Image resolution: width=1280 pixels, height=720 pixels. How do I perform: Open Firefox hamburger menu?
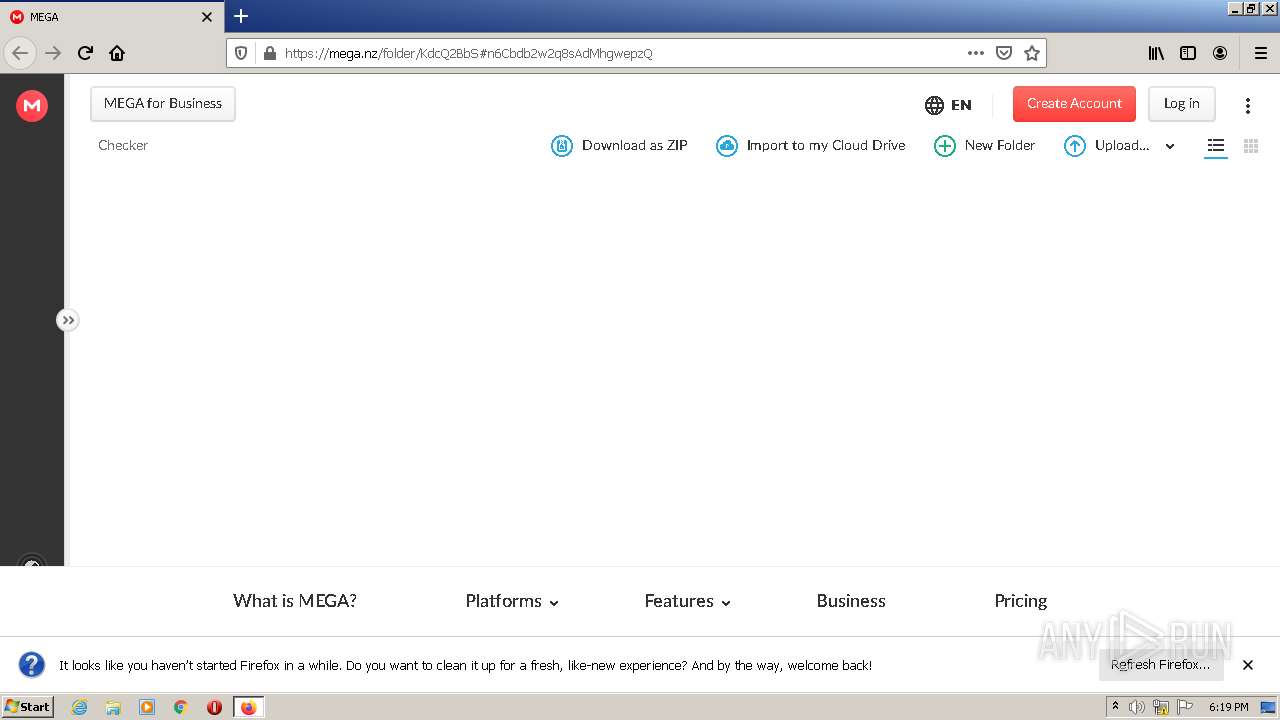[x=1261, y=53]
